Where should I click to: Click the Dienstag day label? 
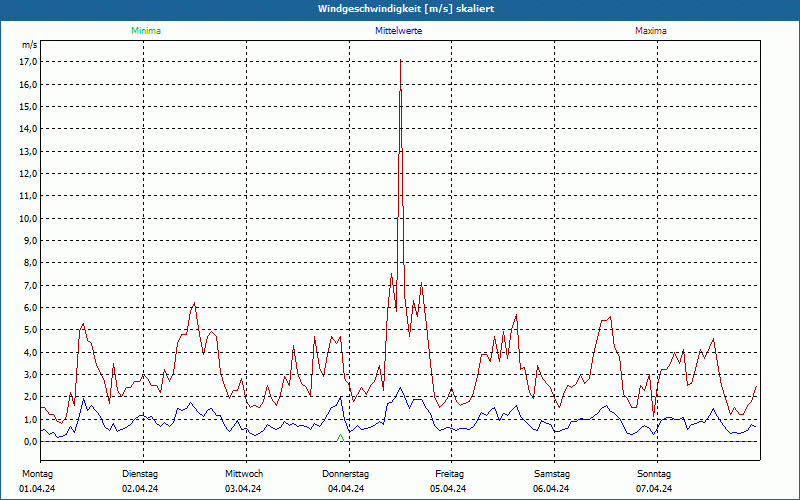(140, 474)
